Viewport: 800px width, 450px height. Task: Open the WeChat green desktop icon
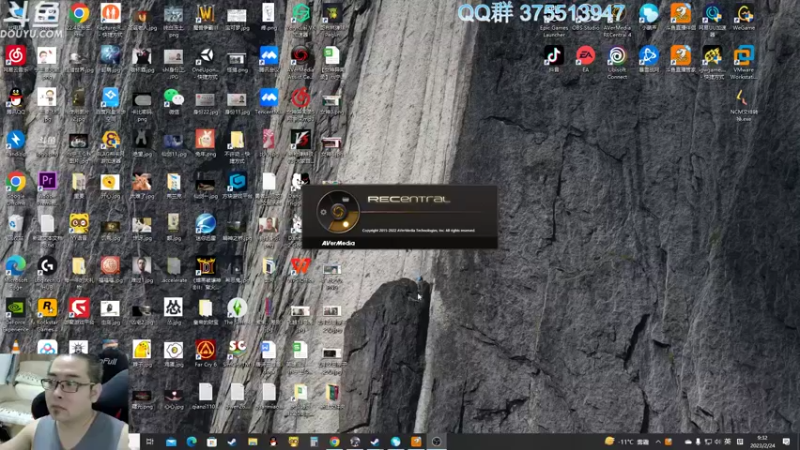tap(173, 101)
